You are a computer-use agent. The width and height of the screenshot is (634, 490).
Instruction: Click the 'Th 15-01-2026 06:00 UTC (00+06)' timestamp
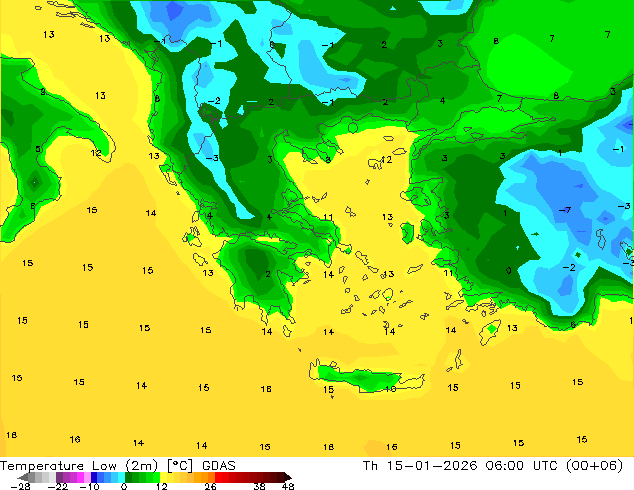493,466
